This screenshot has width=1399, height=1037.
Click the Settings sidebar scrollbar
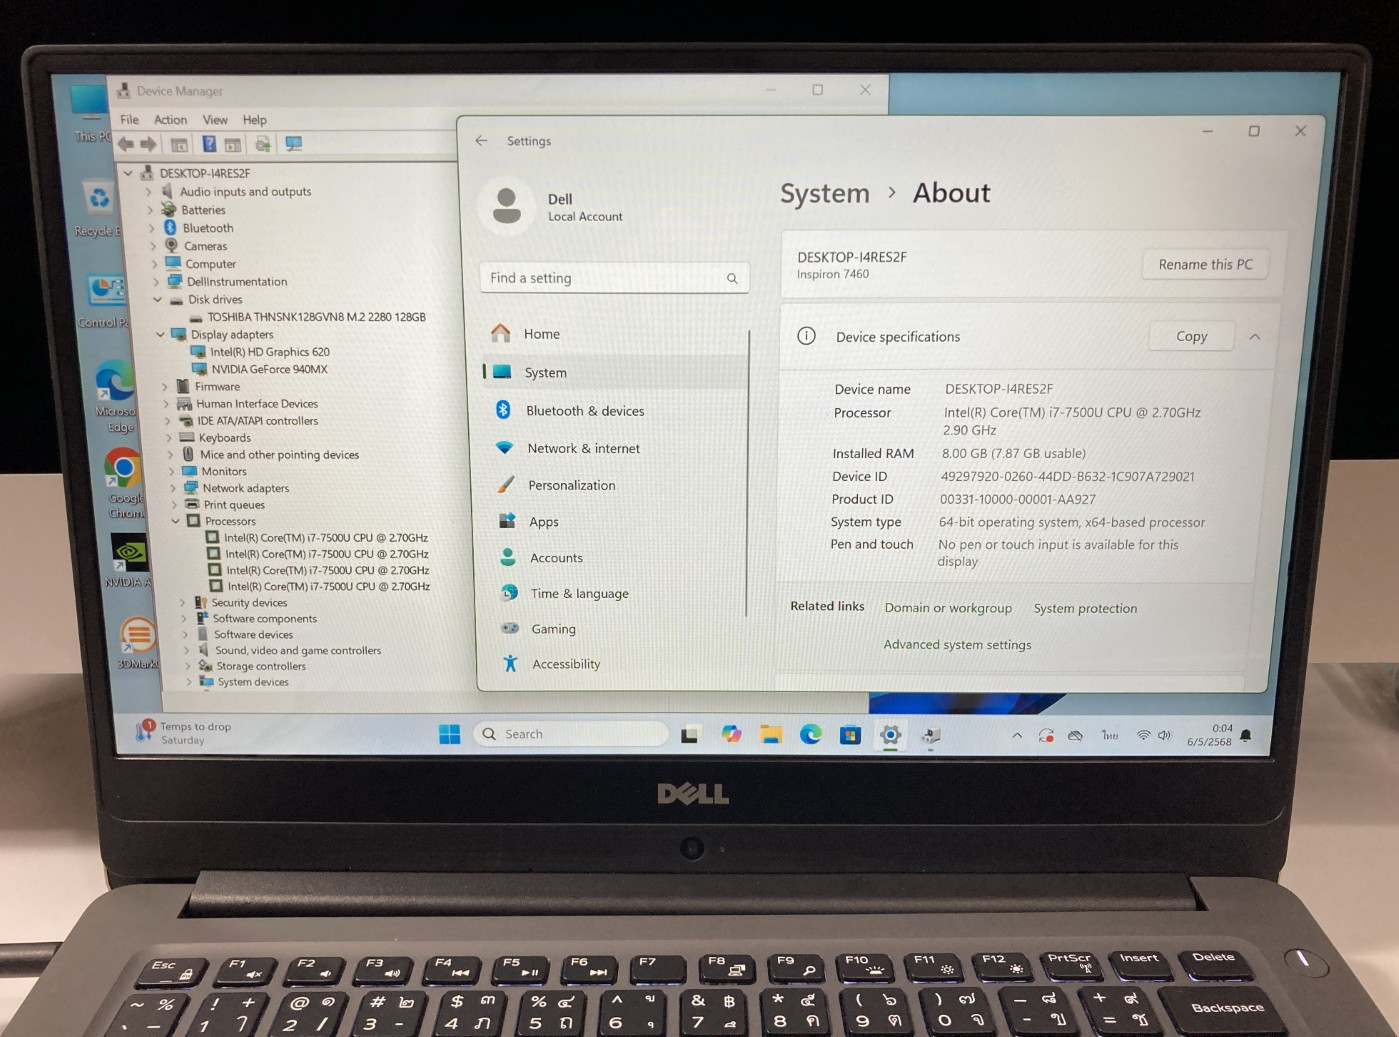pos(748,473)
